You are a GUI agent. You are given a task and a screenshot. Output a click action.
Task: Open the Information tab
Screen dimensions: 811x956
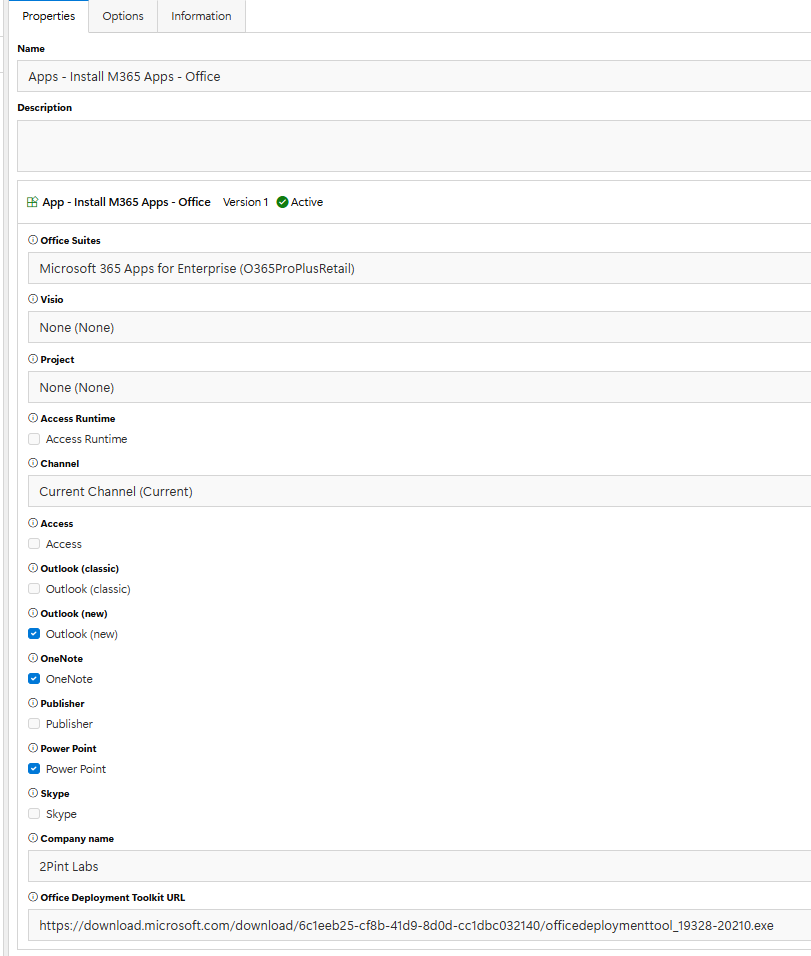[201, 16]
